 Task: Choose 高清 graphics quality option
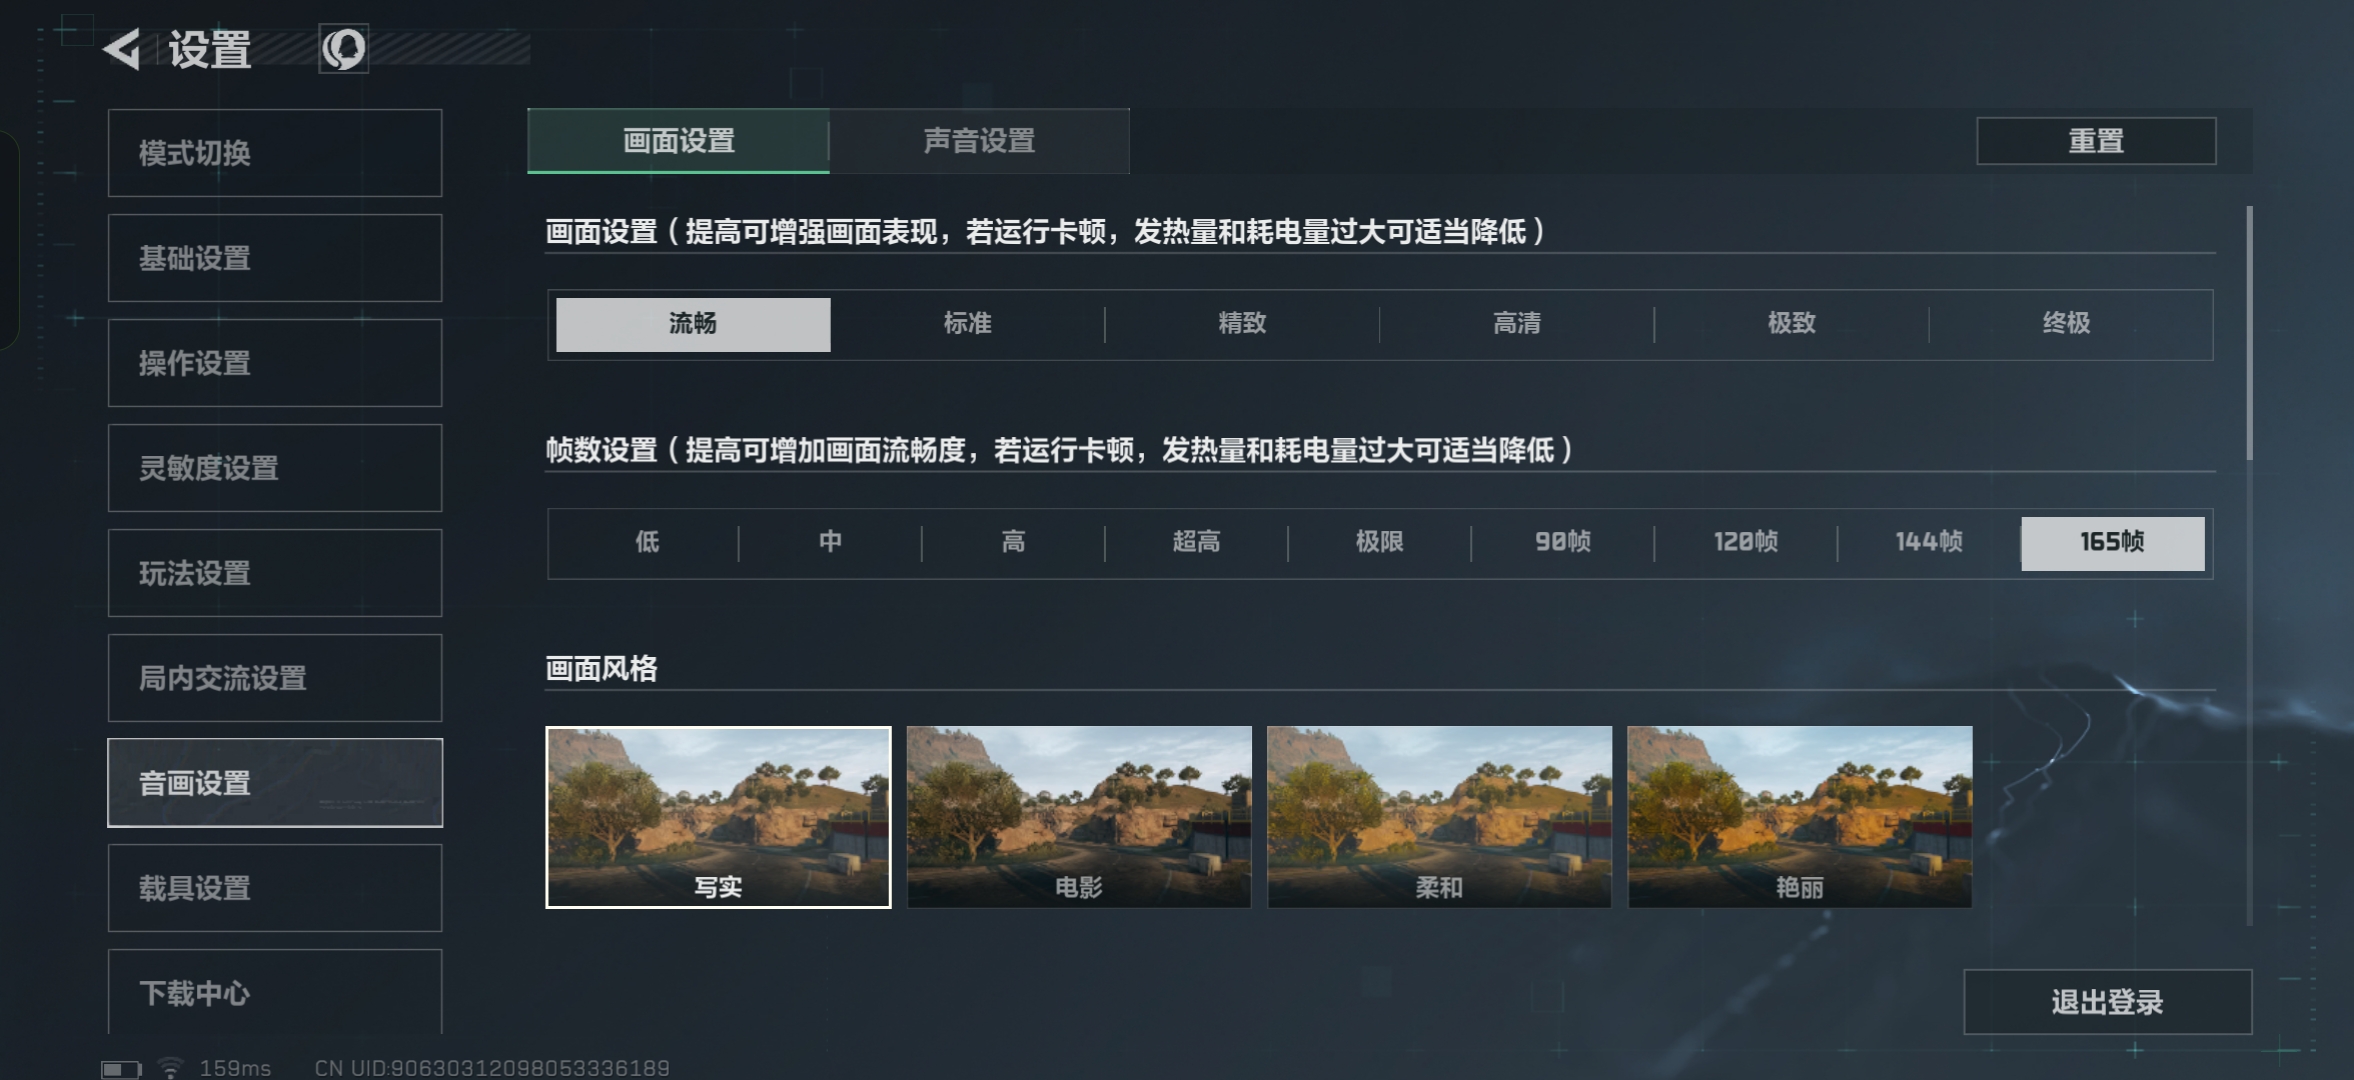point(1516,324)
